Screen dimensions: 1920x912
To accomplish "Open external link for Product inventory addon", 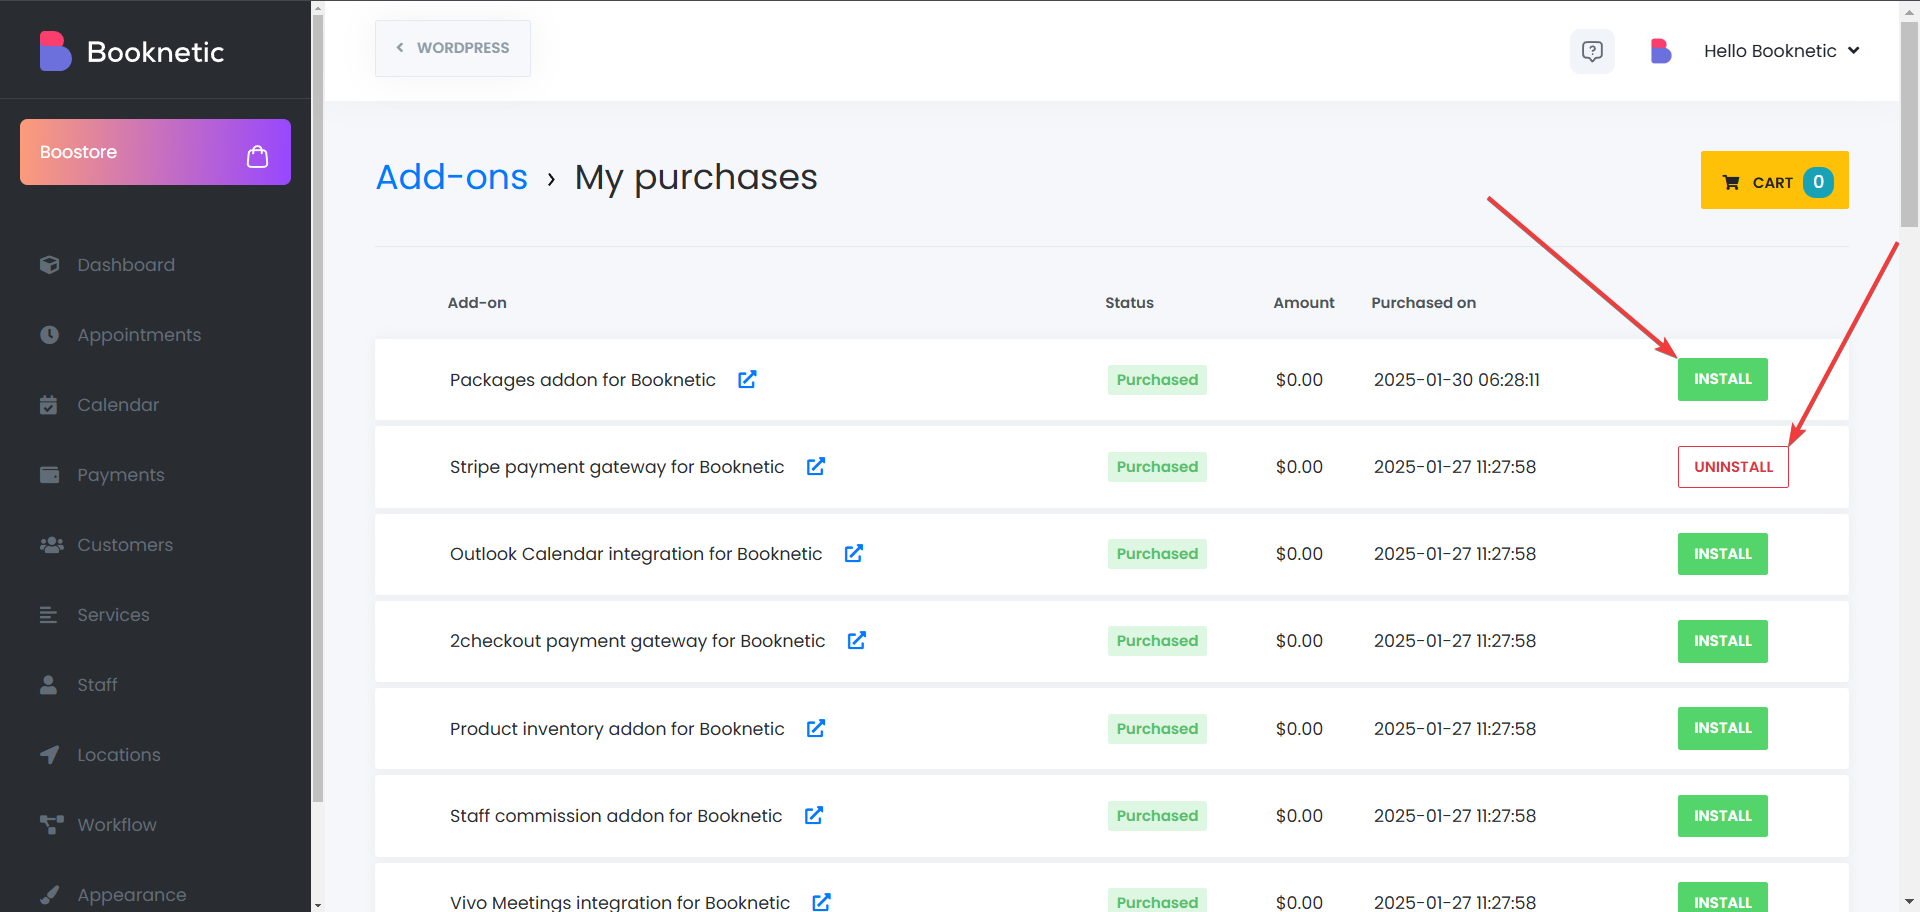I will (816, 728).
